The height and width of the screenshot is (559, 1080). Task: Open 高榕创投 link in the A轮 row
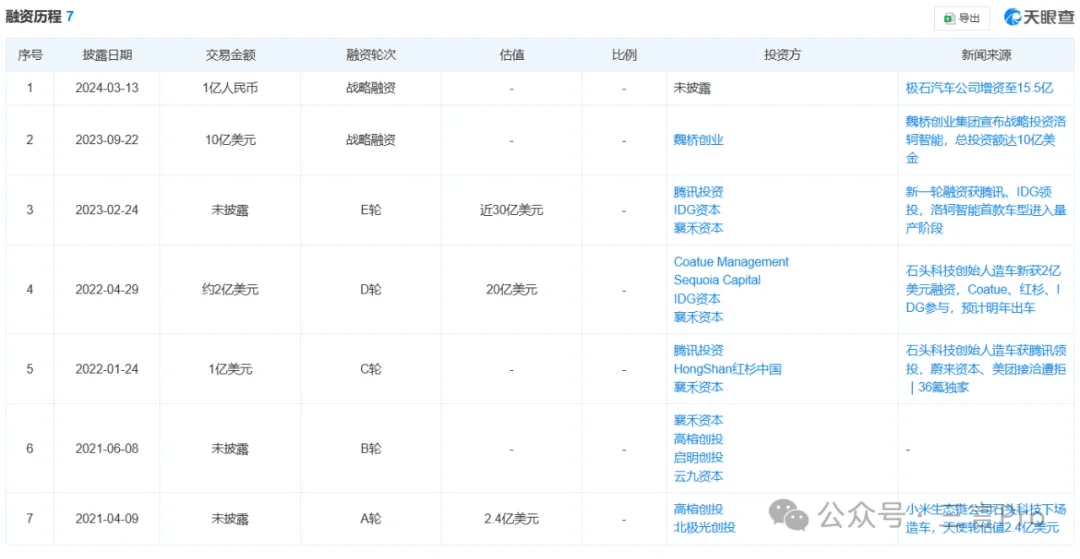(698, 509)
